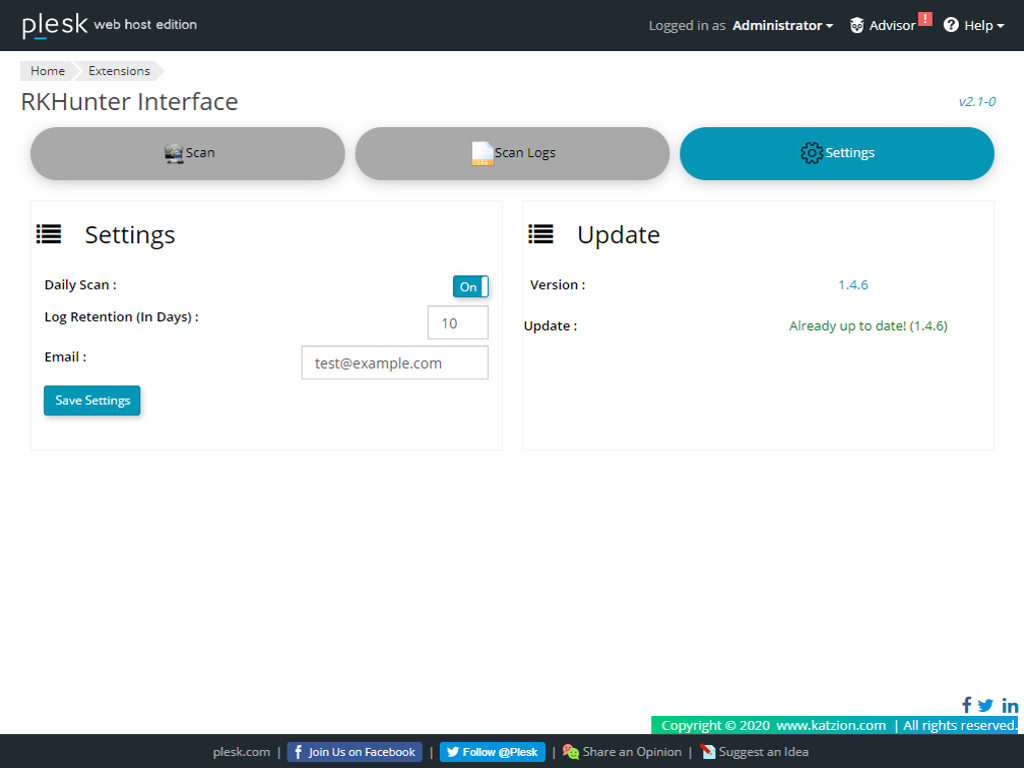Expand the Help menu
1024x768 pixels.
point(984,25)
